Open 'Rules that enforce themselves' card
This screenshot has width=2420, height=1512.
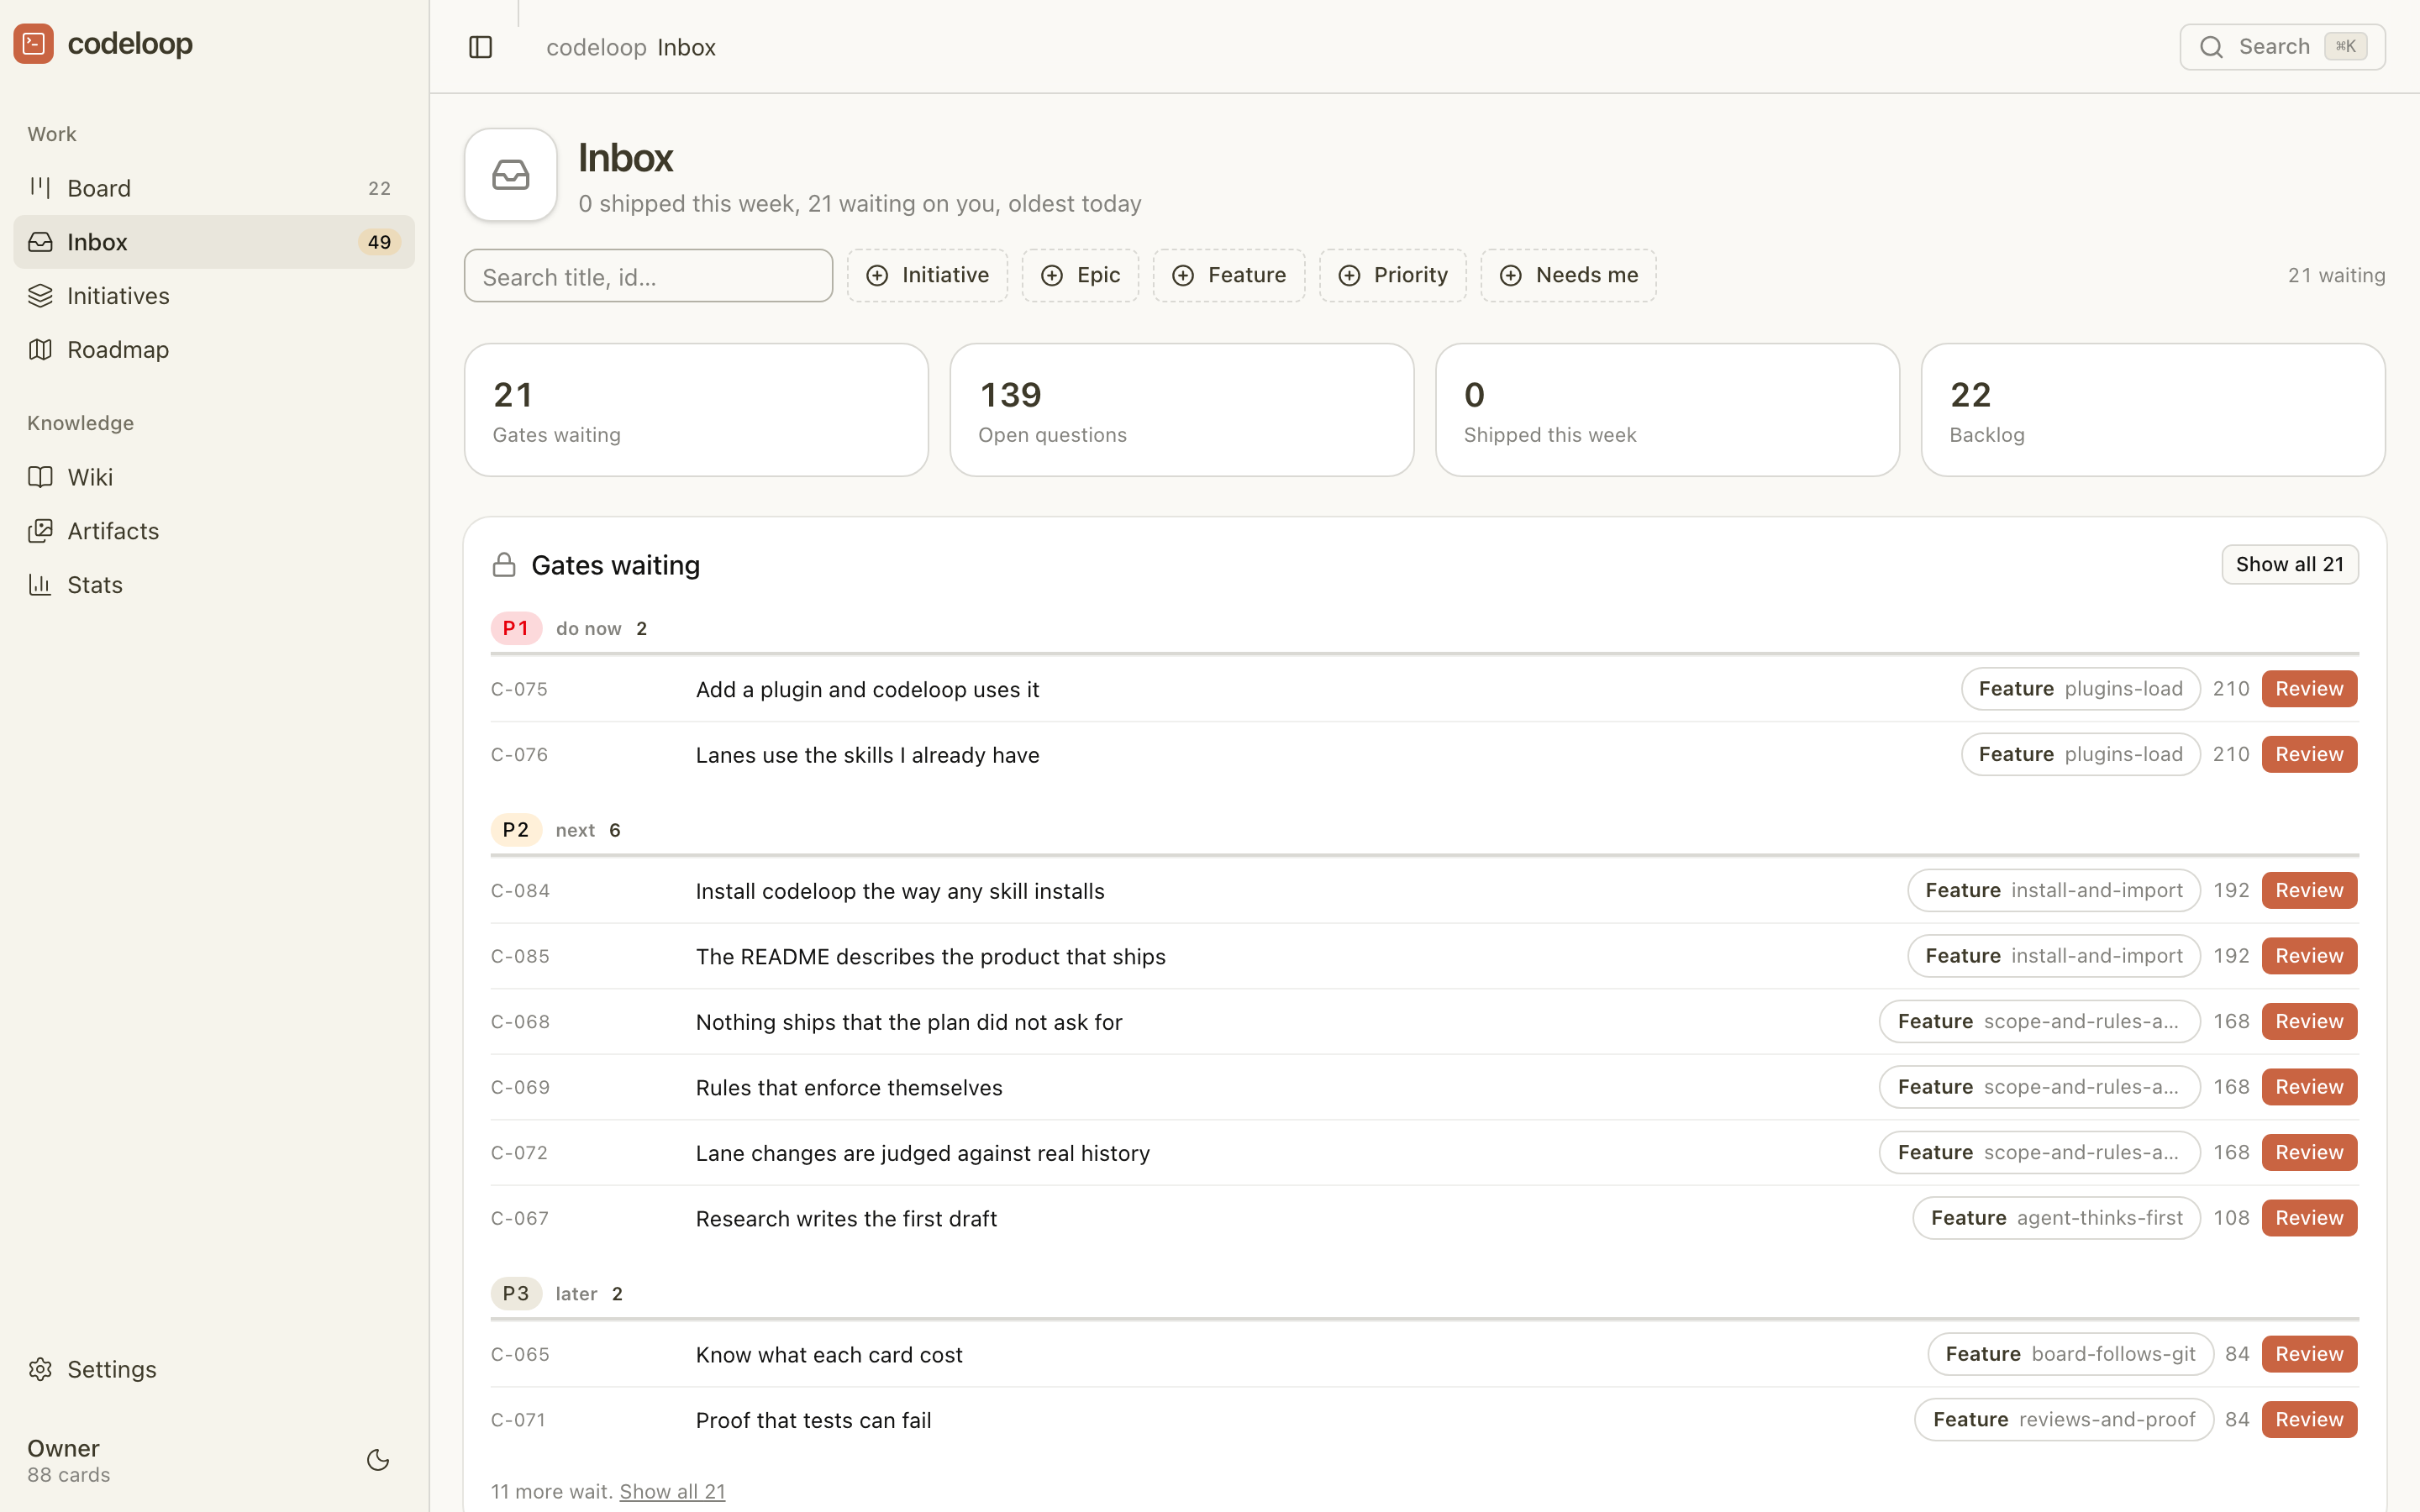(849, 1088)
